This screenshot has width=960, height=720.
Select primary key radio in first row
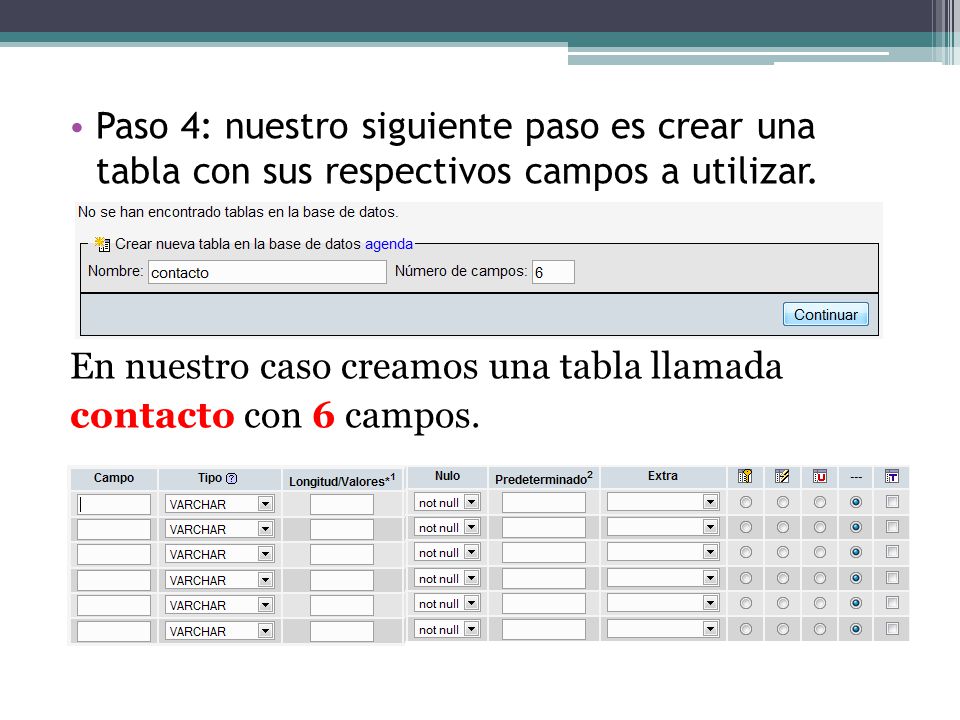pyautogui.click(x=746, y=502)
